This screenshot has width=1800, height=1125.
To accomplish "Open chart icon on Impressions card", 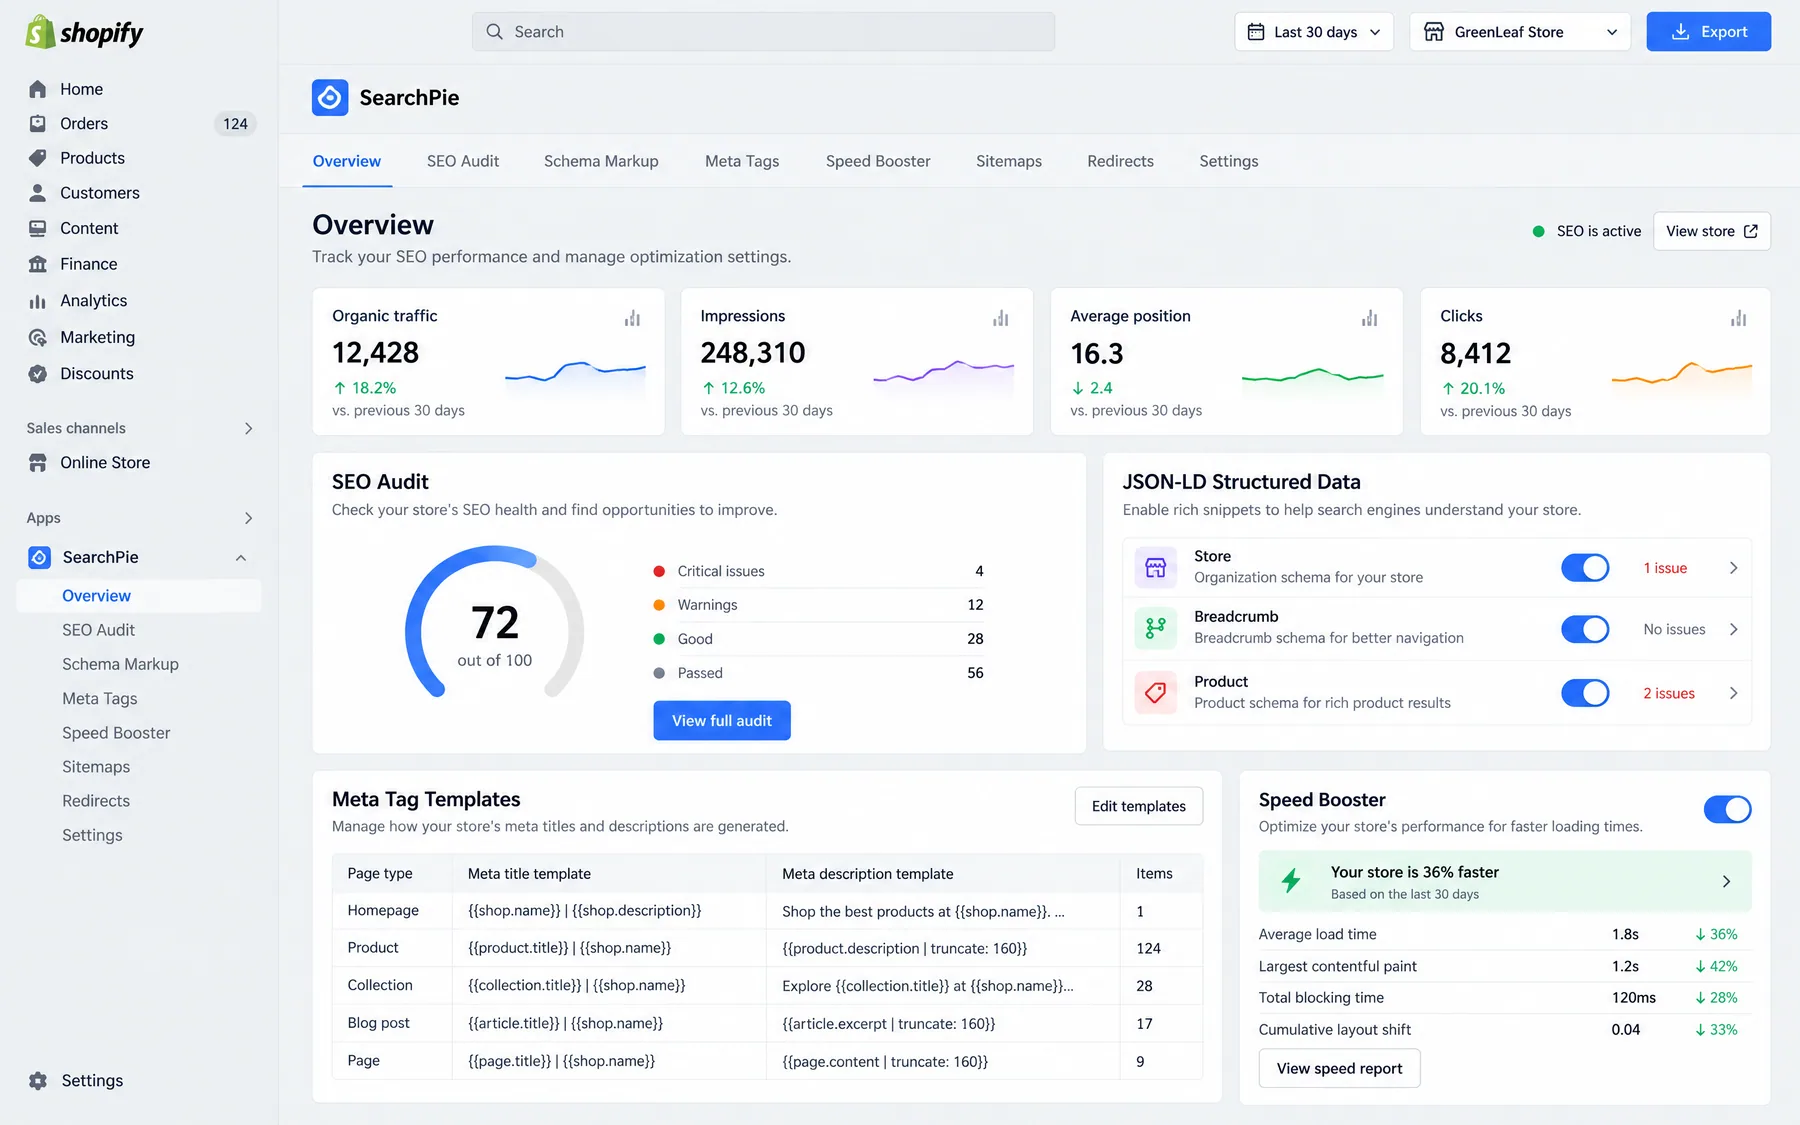I will pyautogui.click(x=1001, y=318).
